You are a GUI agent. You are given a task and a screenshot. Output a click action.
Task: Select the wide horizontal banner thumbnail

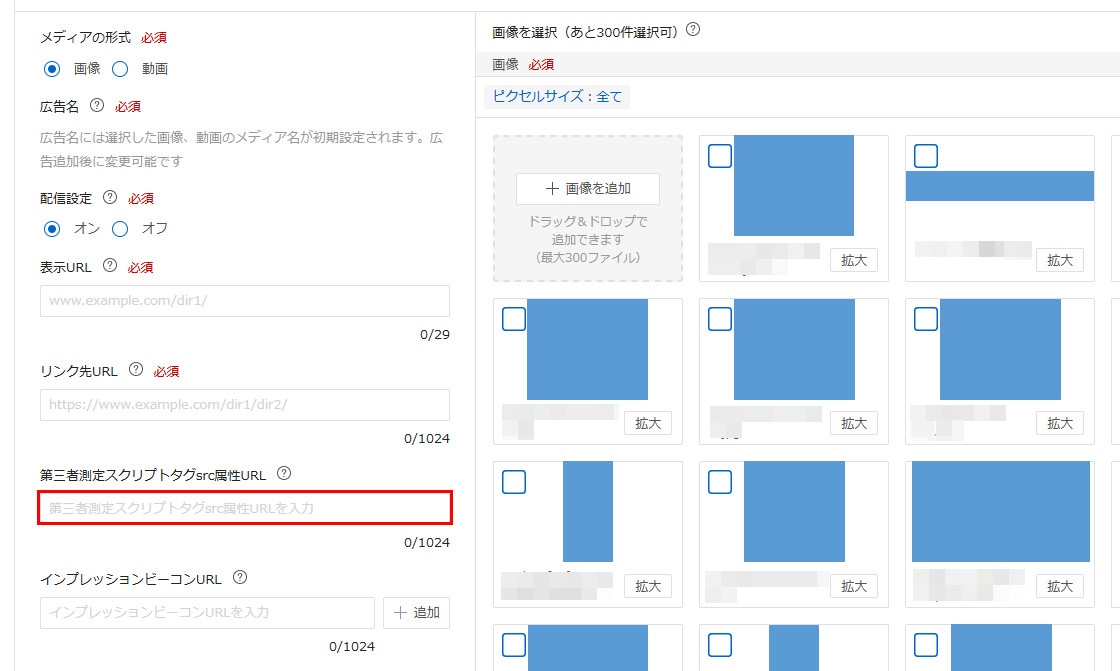click(x=1000, y=186)
